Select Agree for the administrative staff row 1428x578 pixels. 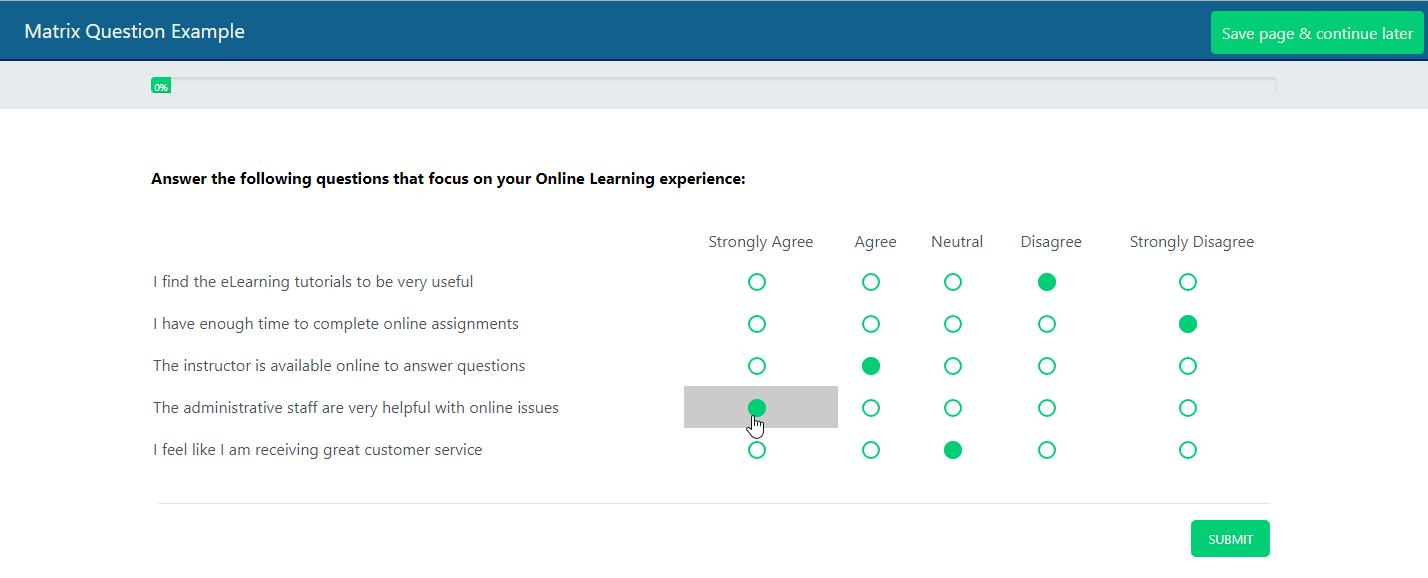point(871,407)
